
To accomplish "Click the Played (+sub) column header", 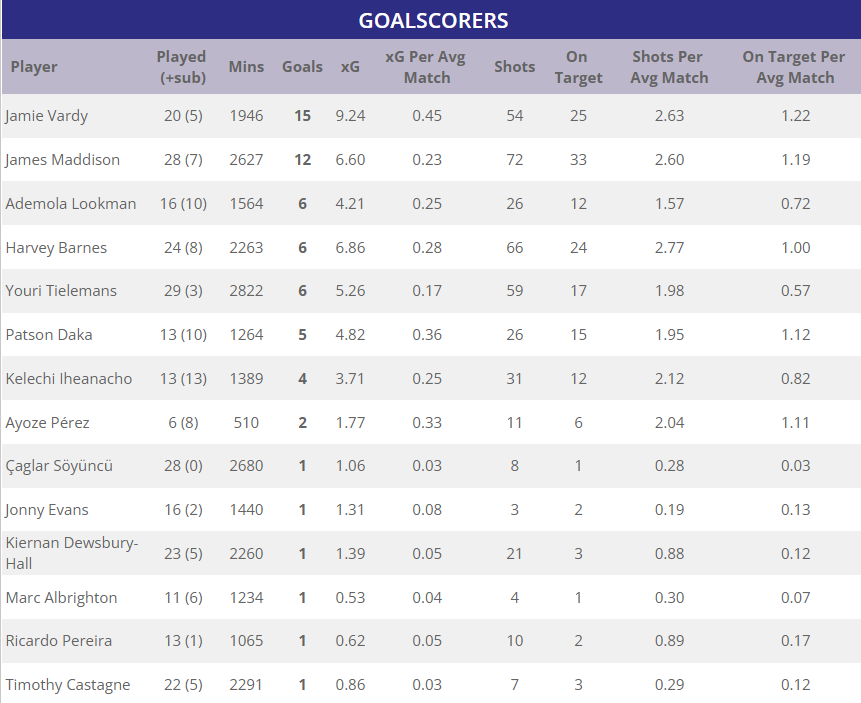I will (x=182, y=67).
